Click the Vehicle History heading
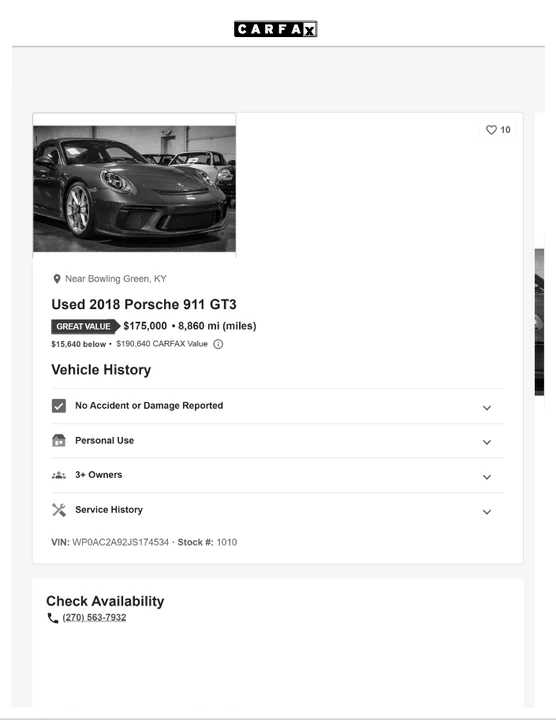Image resolution: width=556 pixels, height=720 pixels. click(101, 370)
